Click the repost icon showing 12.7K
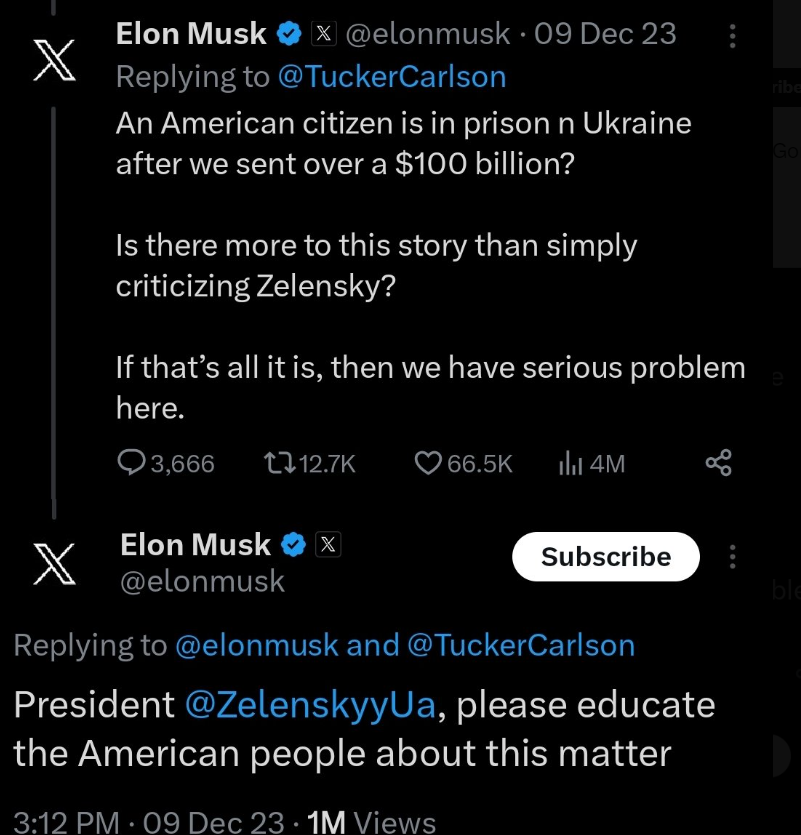 pyautogui.click(x=276, y=463)
